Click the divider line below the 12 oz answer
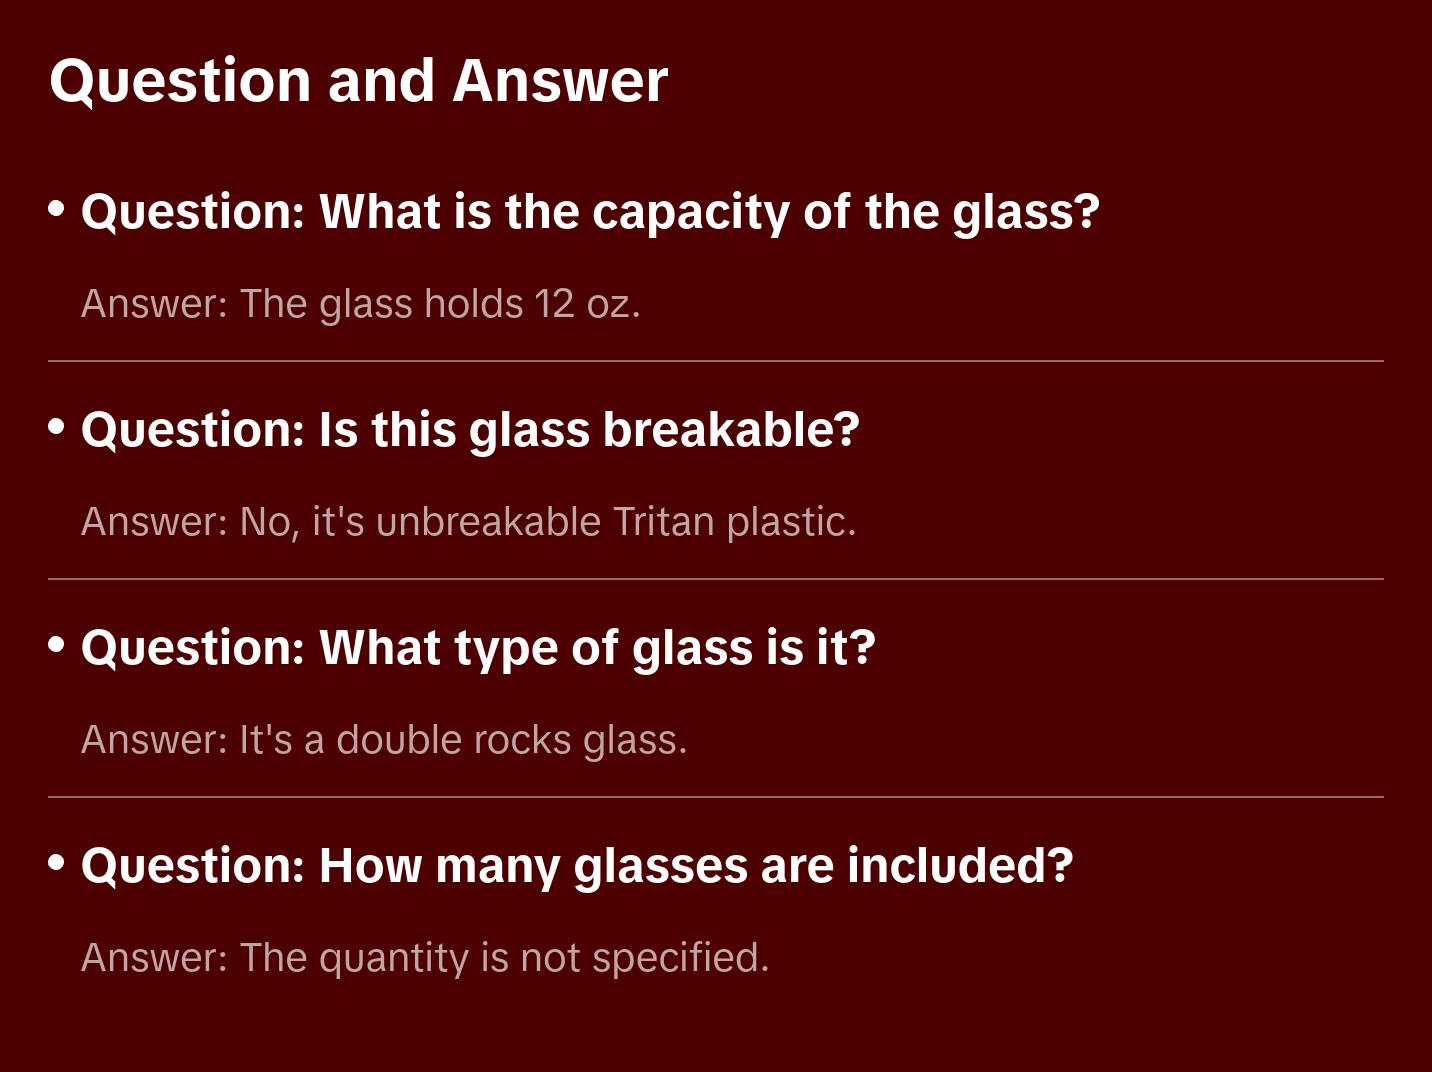 [716, 361]
